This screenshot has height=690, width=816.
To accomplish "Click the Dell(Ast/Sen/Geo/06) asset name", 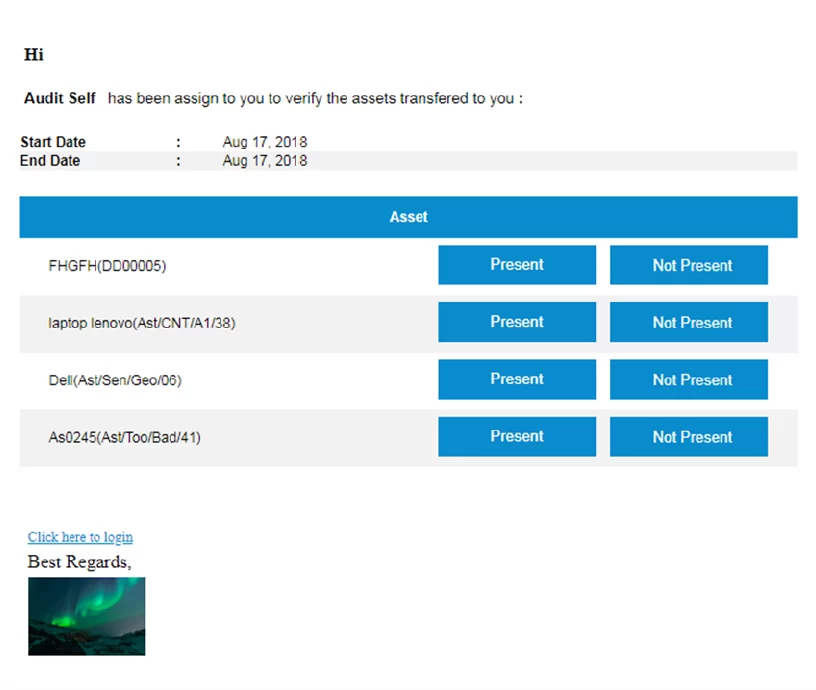I will click(115, 380).
